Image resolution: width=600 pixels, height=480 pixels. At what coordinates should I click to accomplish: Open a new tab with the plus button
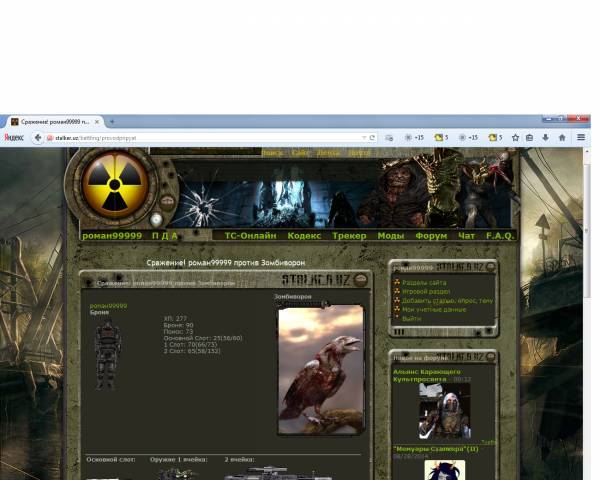coord(112,122)
